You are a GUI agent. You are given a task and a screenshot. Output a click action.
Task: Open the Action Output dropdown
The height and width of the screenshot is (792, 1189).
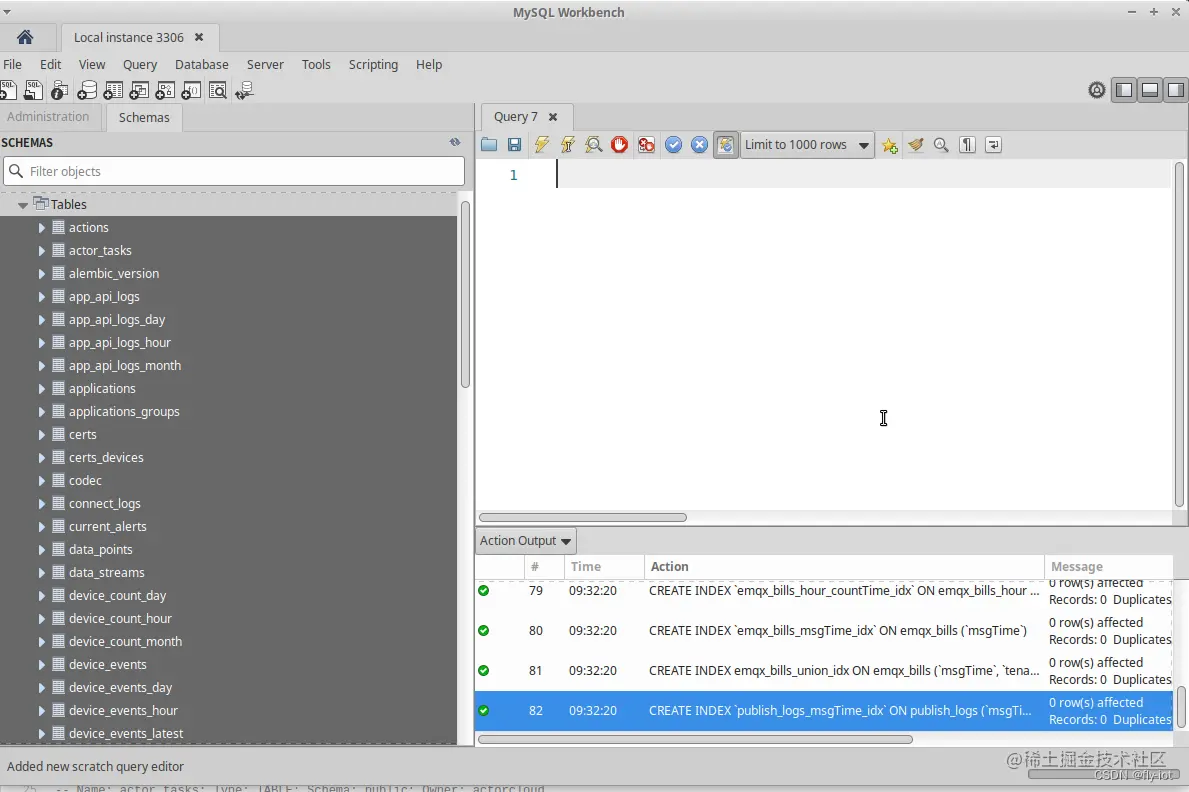pyautogui.click(x=525, y=541)
